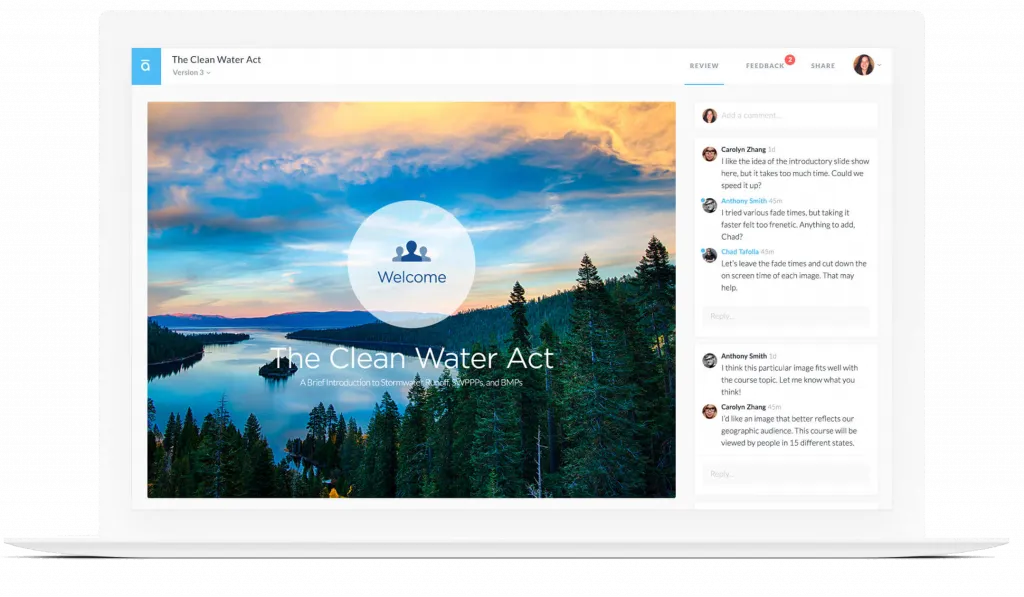Click the Chad Tafolla name link
Screen dimensions: 1024x597
click(x=740, y=252)
